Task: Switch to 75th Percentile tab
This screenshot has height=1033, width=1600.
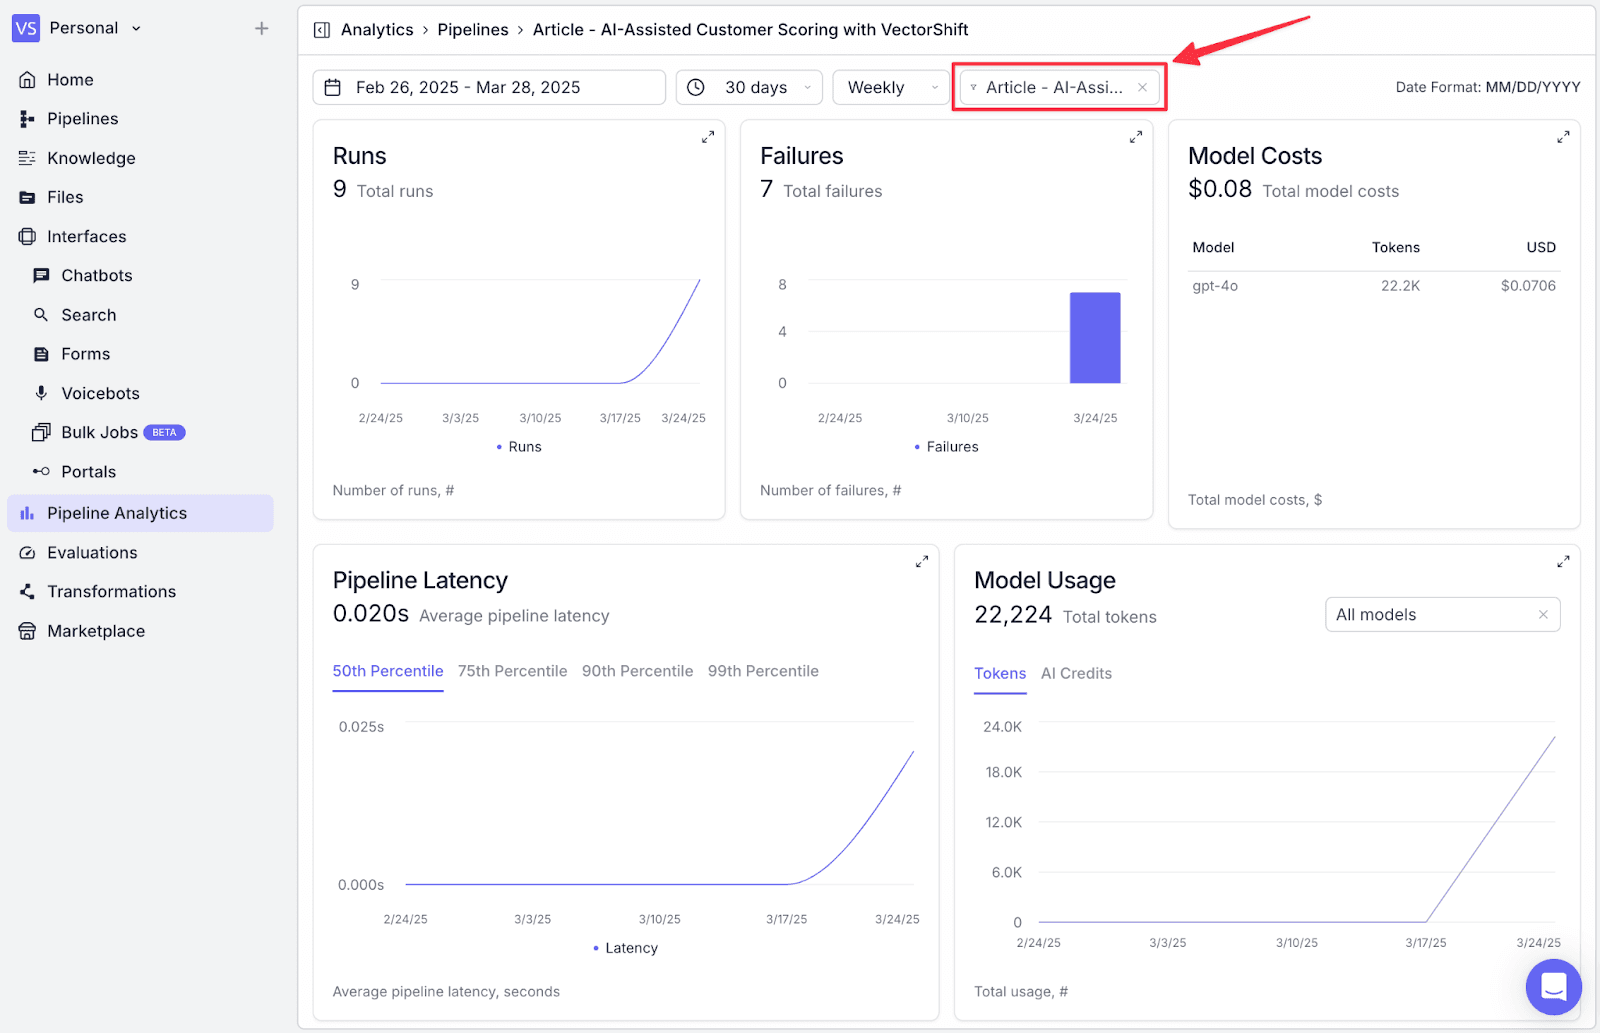Action: (x=512, y=671)
